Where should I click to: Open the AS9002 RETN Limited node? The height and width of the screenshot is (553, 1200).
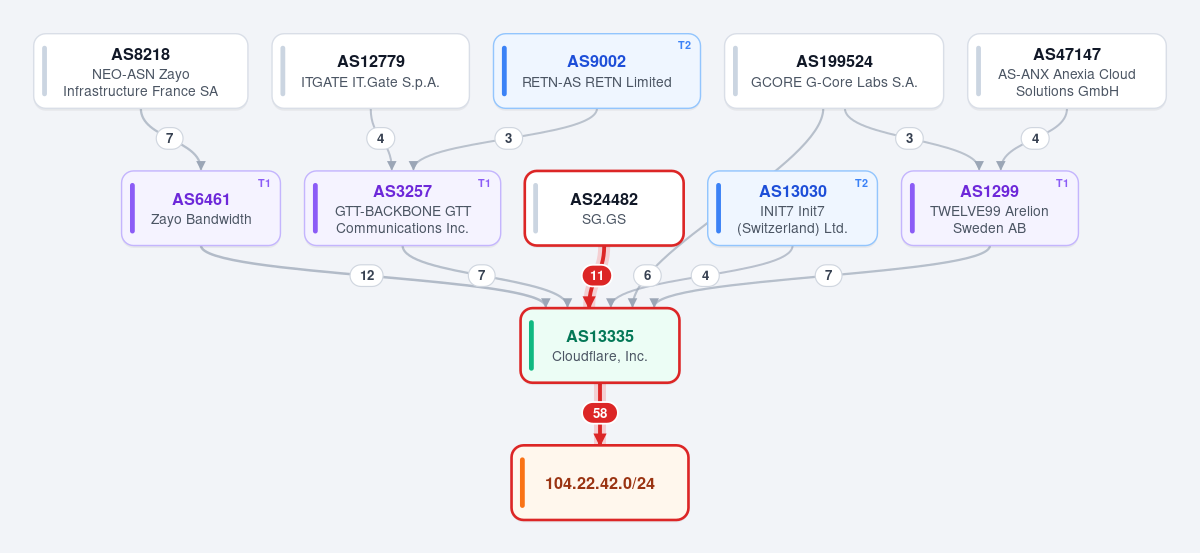[597, 71]
